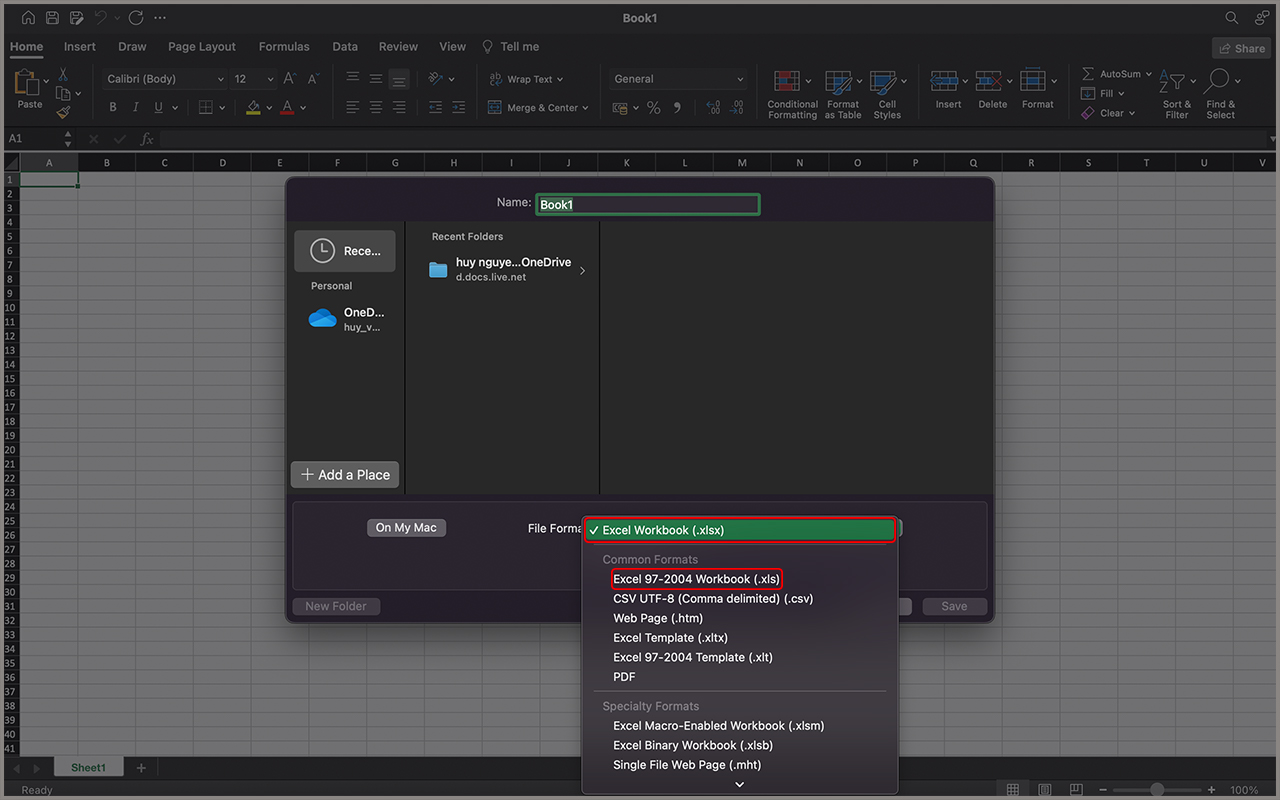1280x800 pixels.
Task: Click the Paste clipboard icon
Action: coord(28,83)
